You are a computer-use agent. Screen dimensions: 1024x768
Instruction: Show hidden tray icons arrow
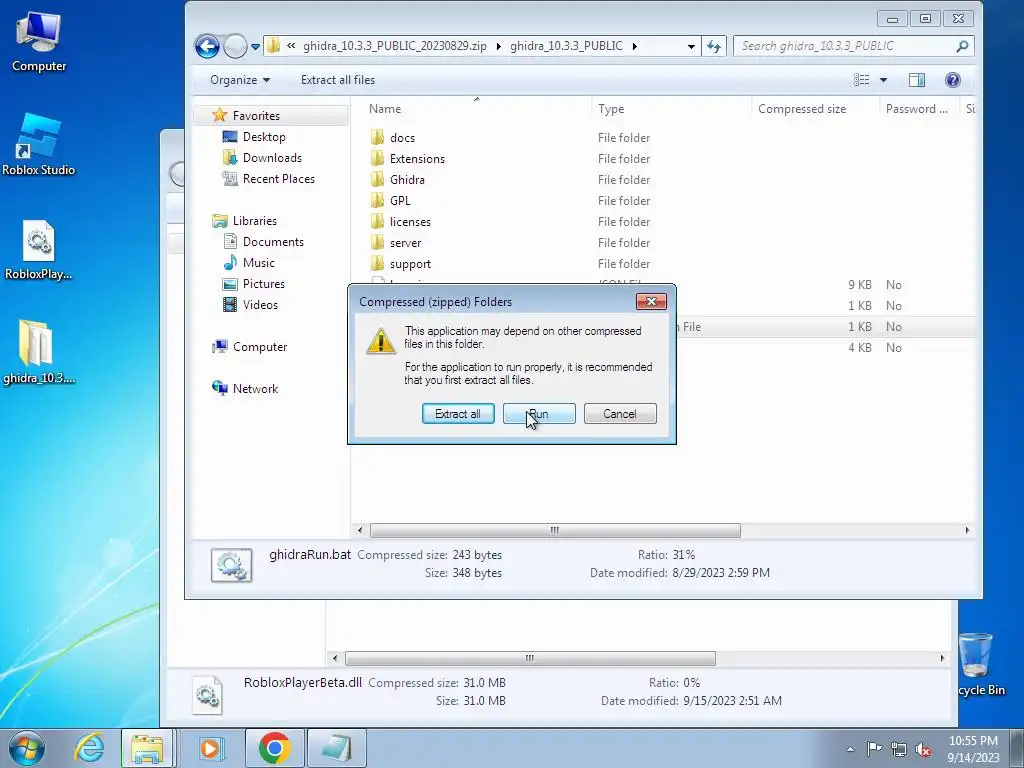pyautogui.click(x=850, y=749)
